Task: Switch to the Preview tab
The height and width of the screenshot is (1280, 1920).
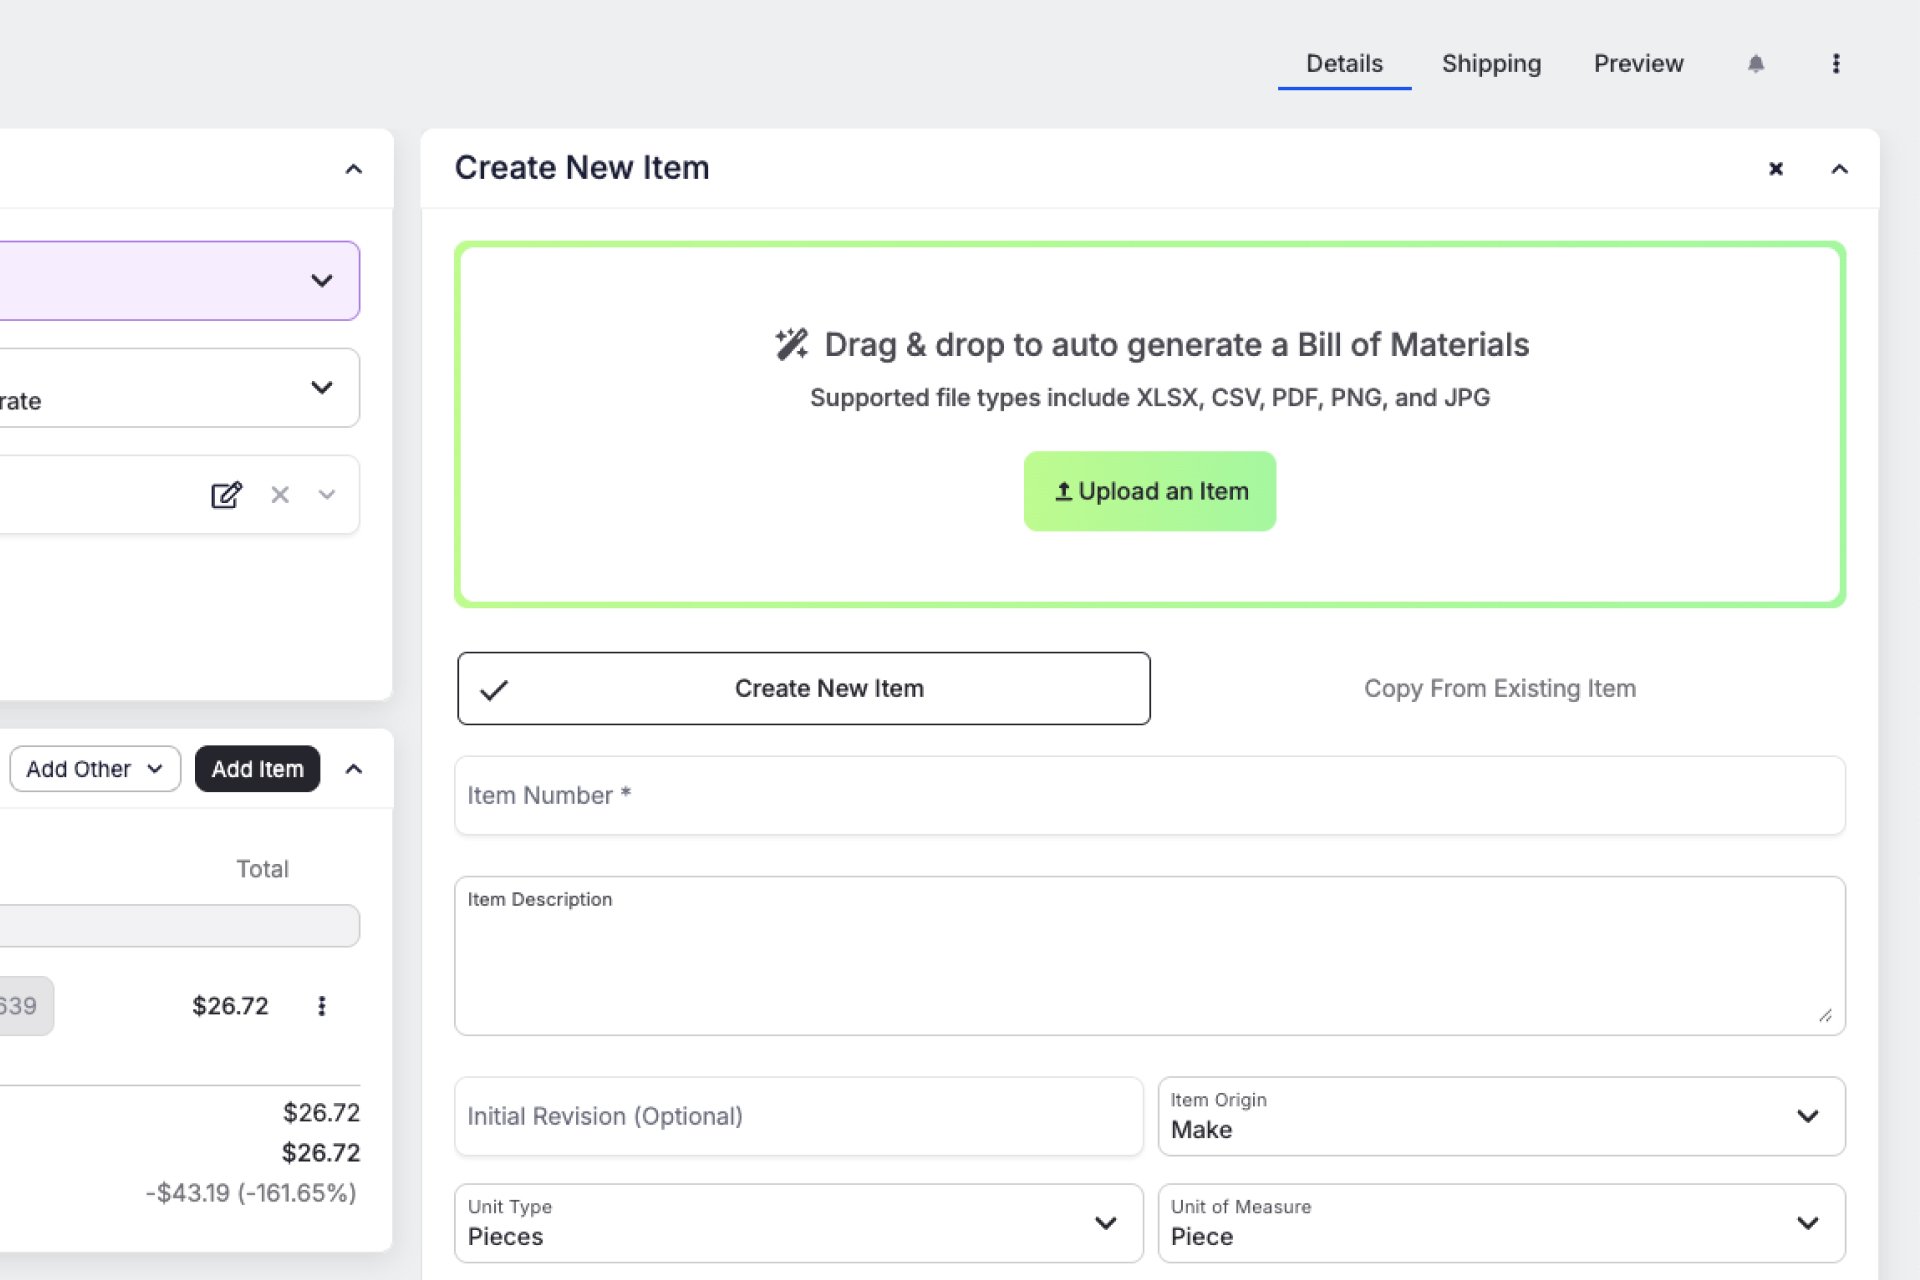Action: click(1638, 64)
